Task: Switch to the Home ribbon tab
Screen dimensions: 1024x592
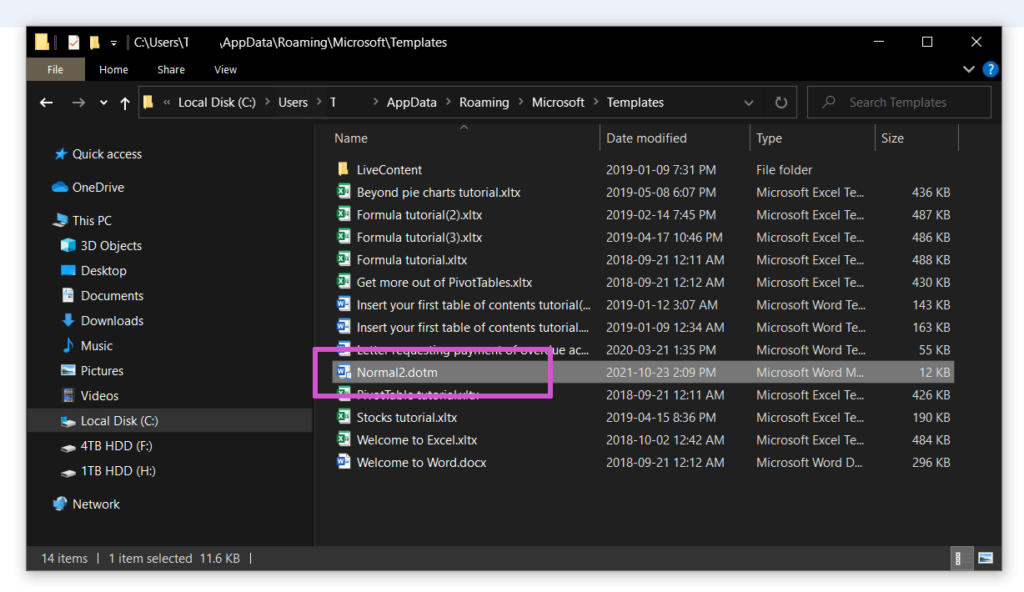Action: click(x=114, y=69)
